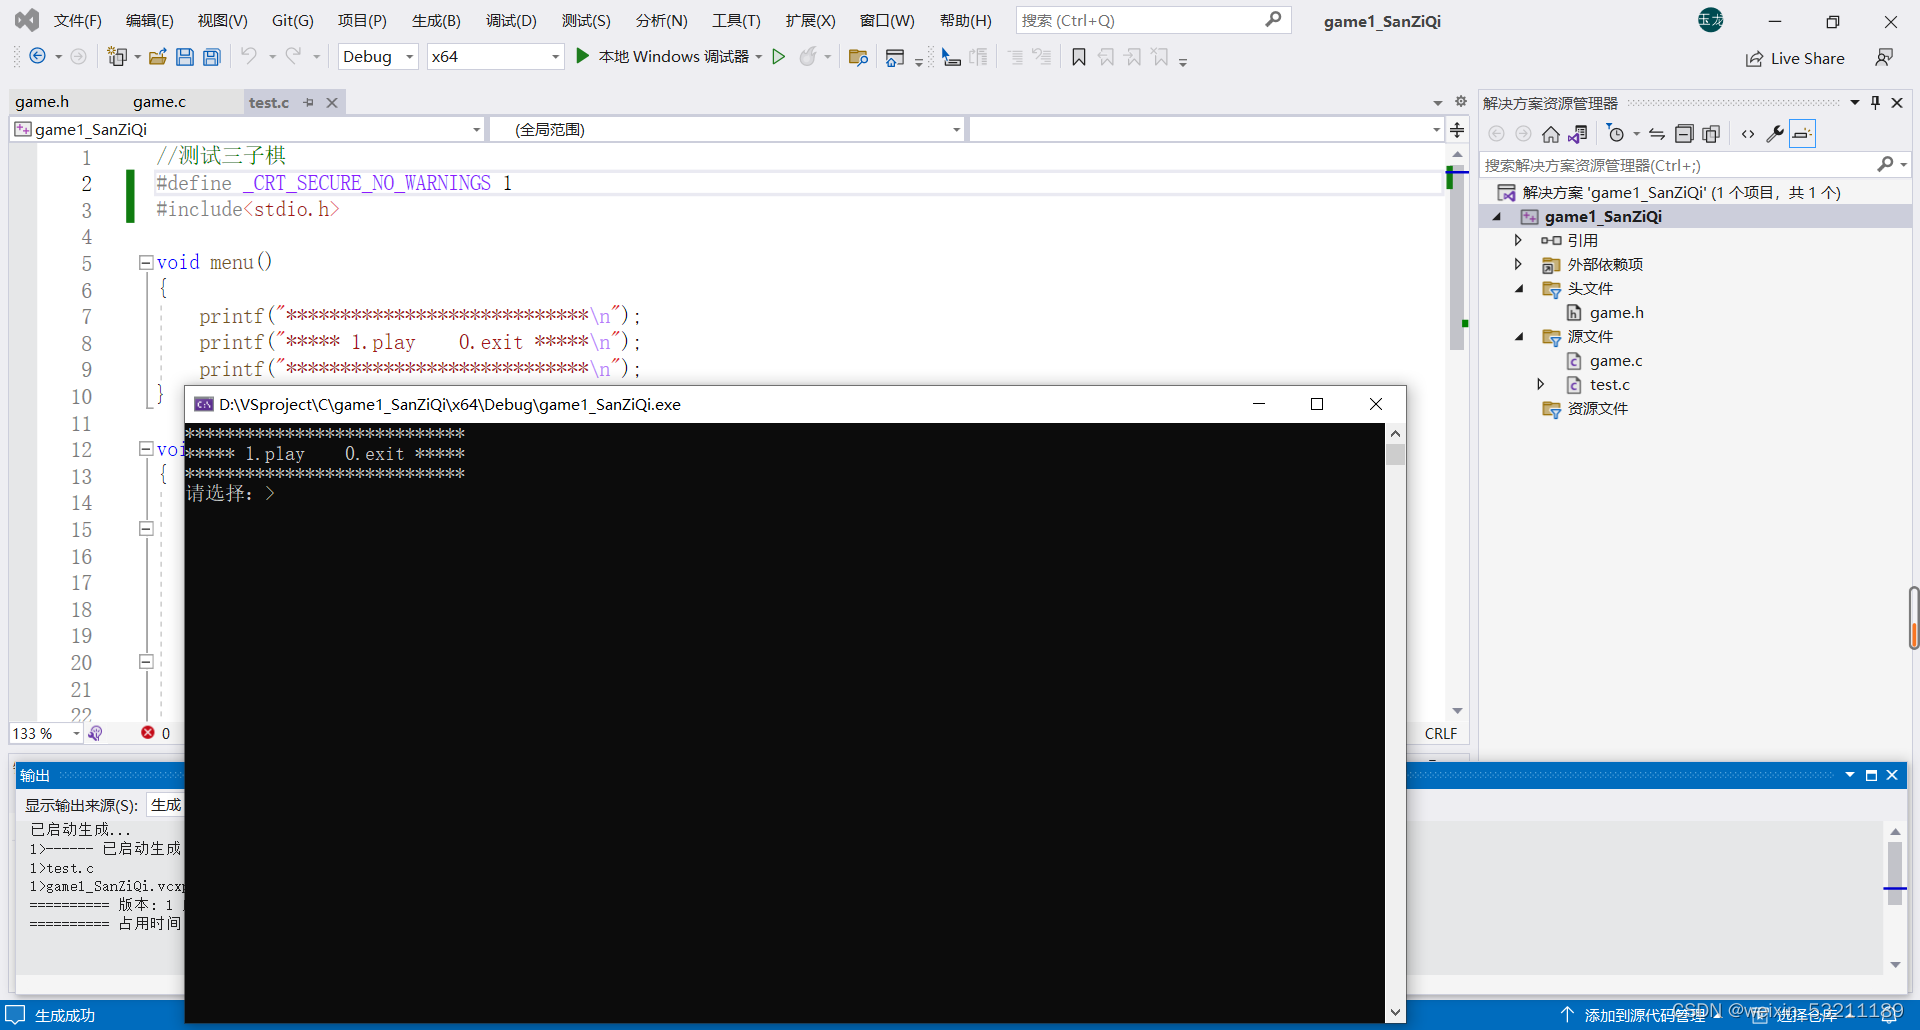Screen dimensions: 1920x1030
Task: Select the 资源文件 folder
Action: 1597,409
